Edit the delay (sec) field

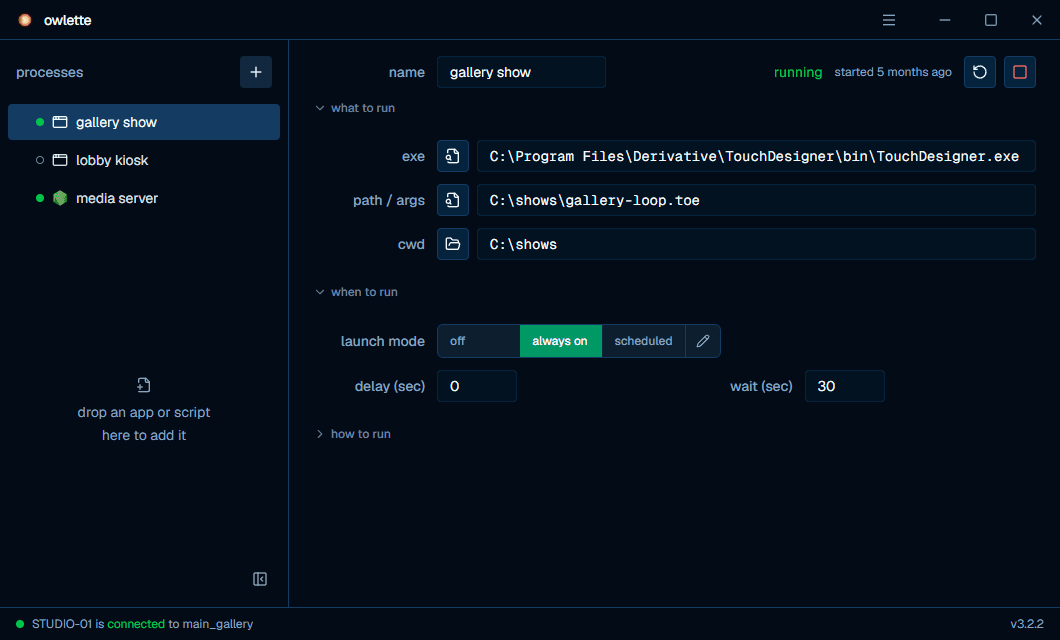(477, 386)
